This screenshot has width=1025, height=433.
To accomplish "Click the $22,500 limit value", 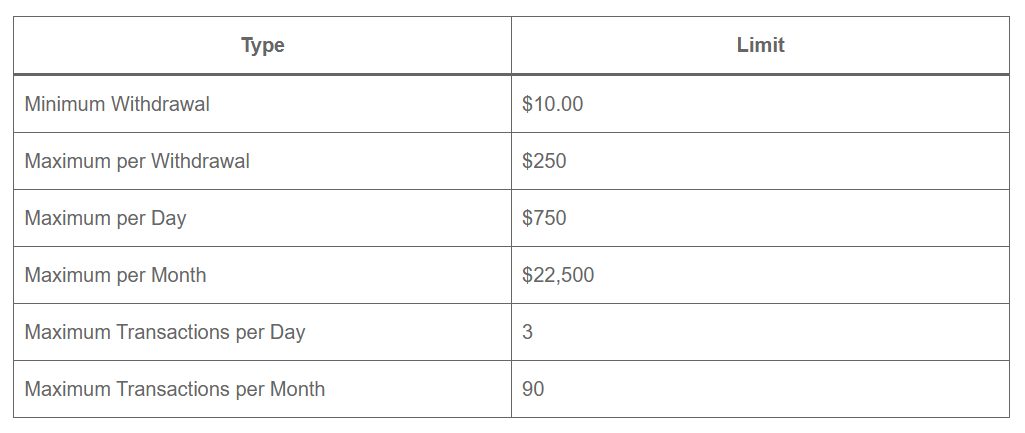I will (558, 275).
